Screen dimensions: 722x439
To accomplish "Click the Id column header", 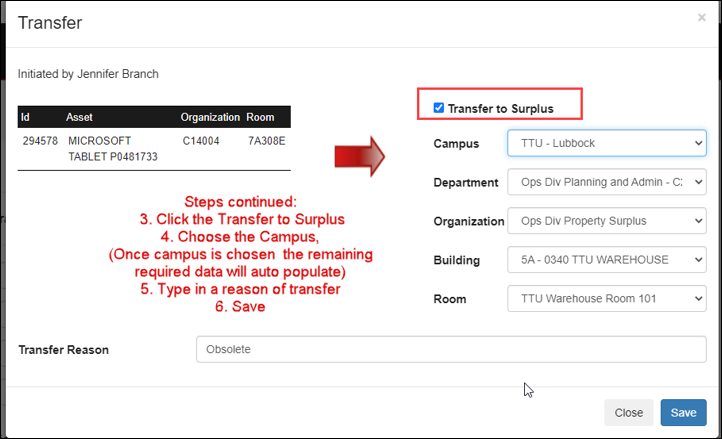I will (x=25, y=117).
